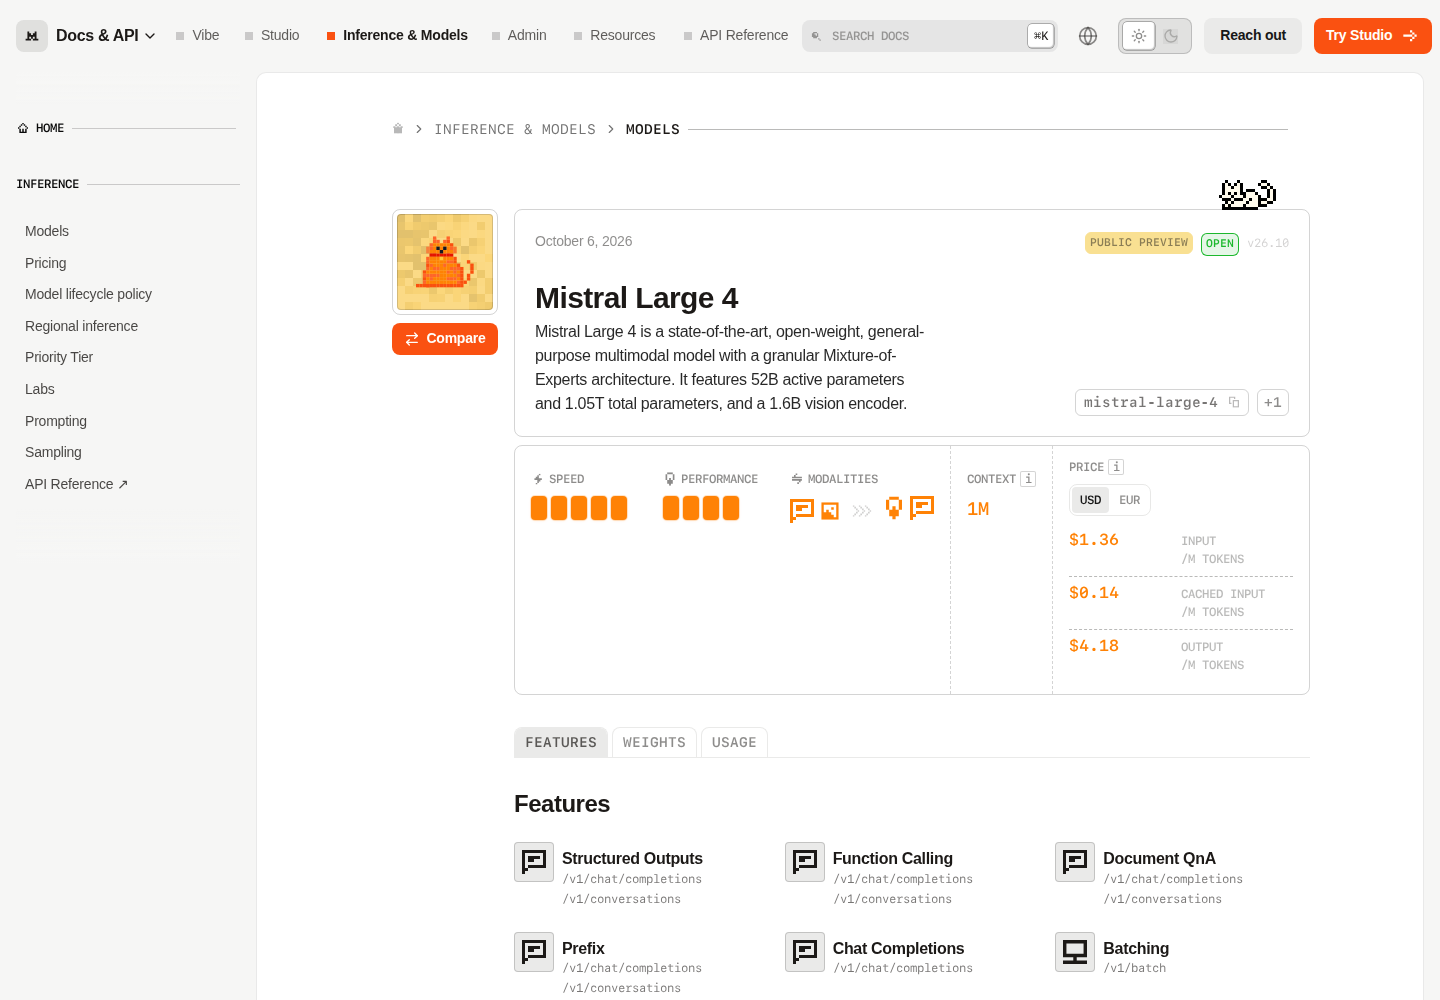Click the Mistral Large 4 cat thumbnail
Image resolution: width=1440 pixels, height=1000 pixels.
445,262
